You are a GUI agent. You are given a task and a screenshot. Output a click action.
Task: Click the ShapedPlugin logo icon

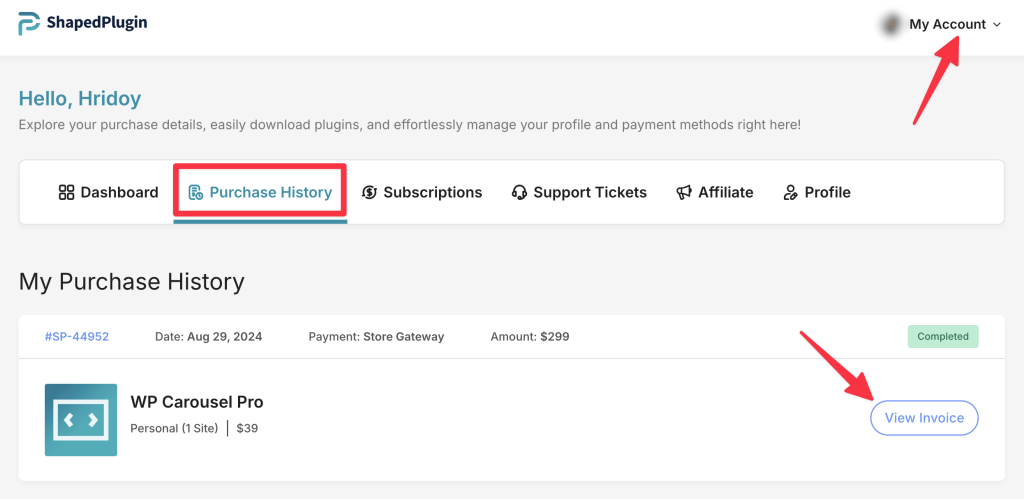pyautogui.click(x=29, y=24)
